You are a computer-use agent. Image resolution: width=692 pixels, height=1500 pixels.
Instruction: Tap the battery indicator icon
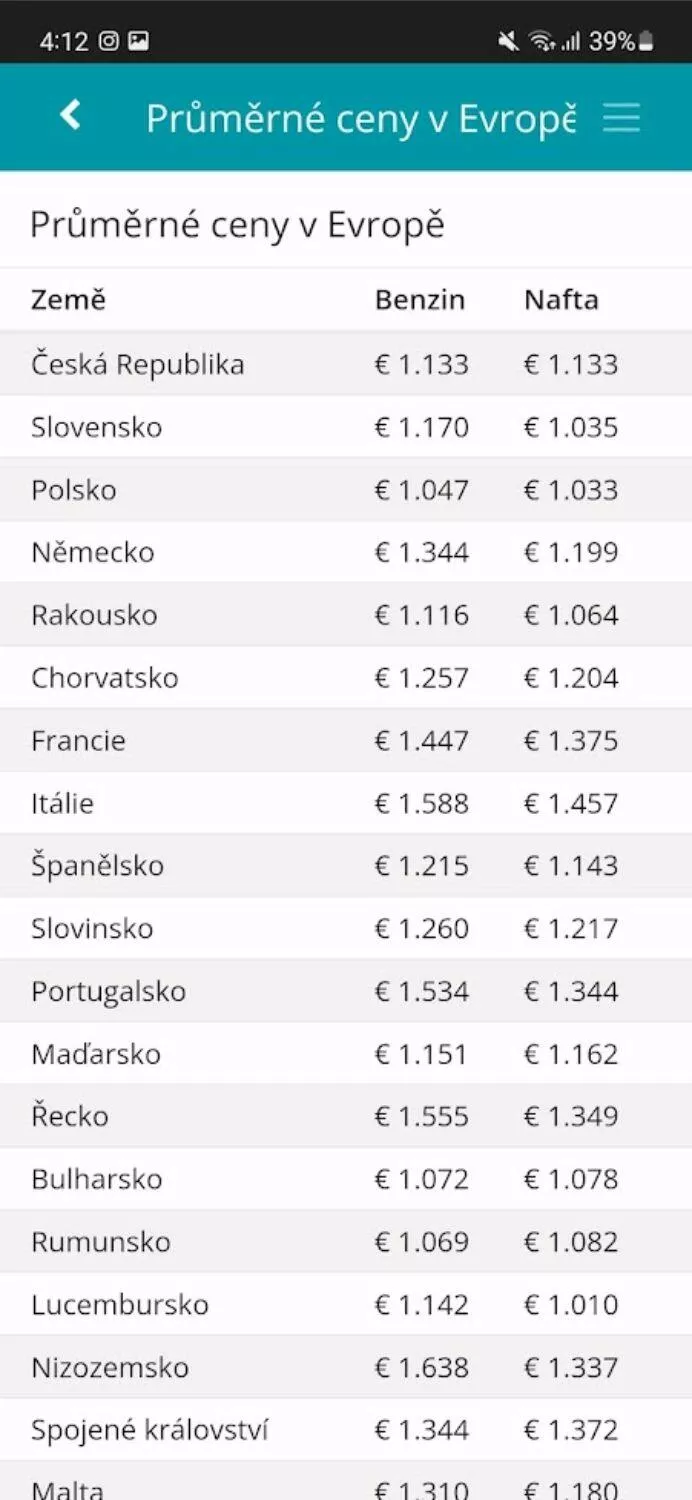(646, 41)
